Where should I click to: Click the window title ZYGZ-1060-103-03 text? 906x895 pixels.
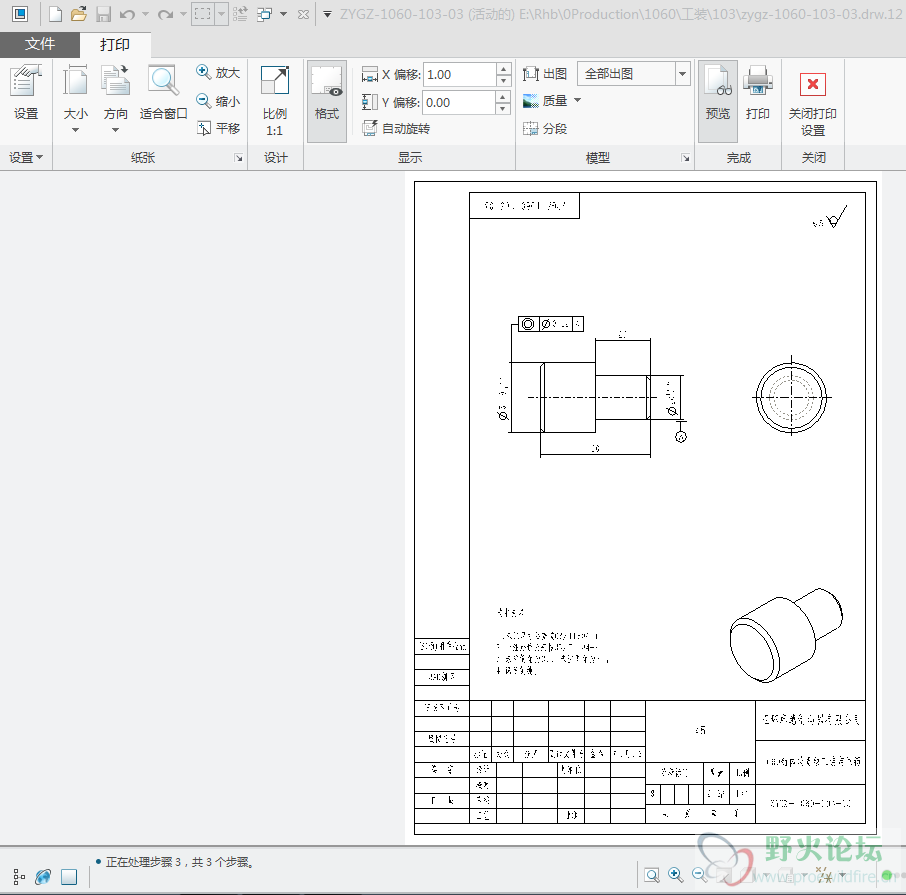coord(402,14)
